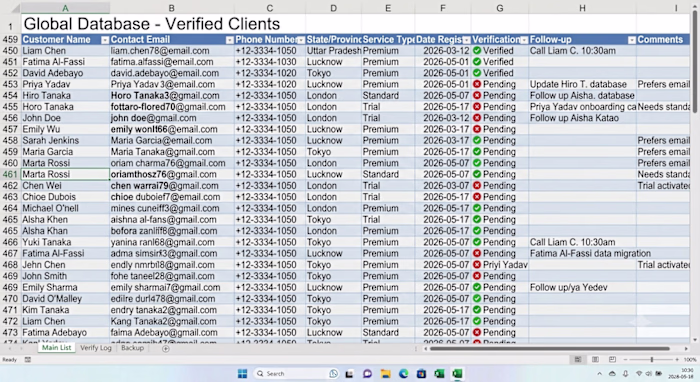Viewport: 700px width, 382px height.
Task: Switch to the Main List sheet tab
Action: pos(56,348)
